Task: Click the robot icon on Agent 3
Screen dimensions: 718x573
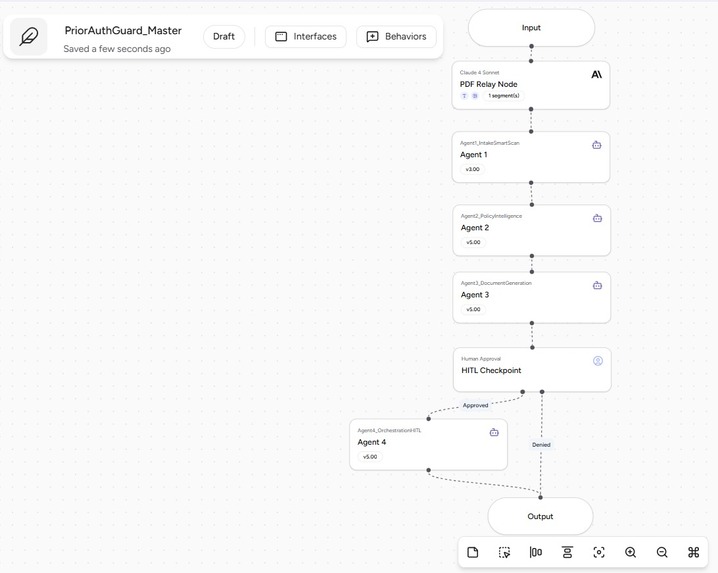Action: 598,285
